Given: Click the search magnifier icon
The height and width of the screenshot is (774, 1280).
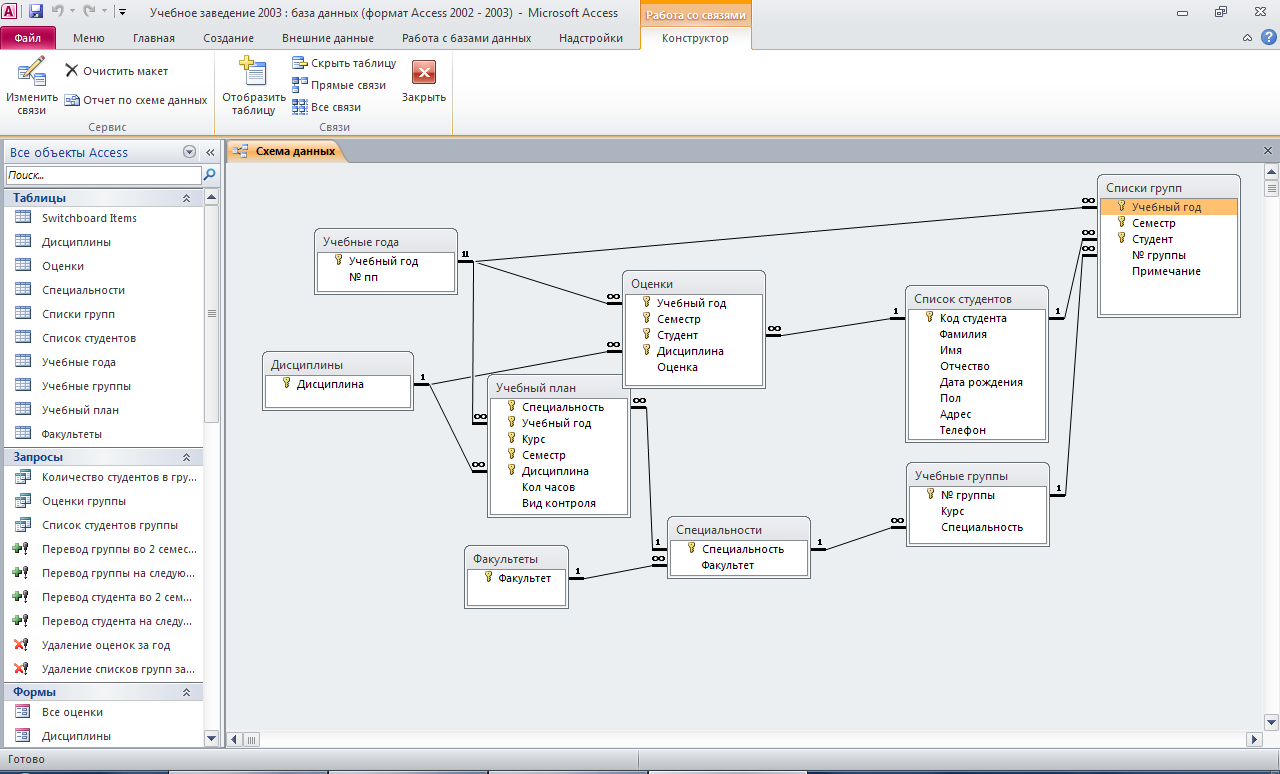Looking at the screenshot, I should 210,175.
